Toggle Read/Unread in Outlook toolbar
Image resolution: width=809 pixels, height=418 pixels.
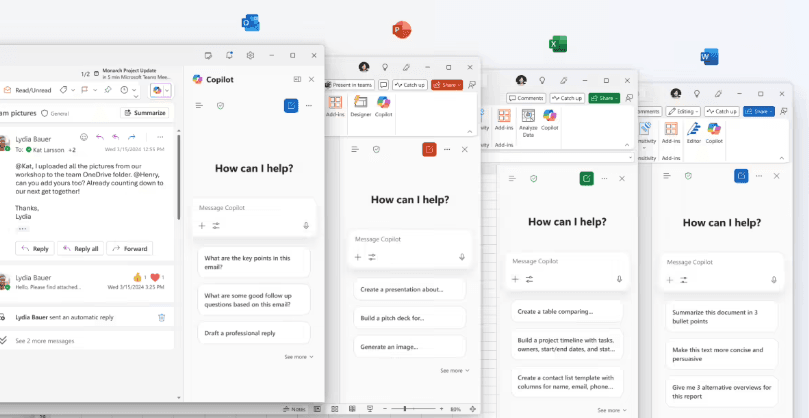tap(28, 90)
